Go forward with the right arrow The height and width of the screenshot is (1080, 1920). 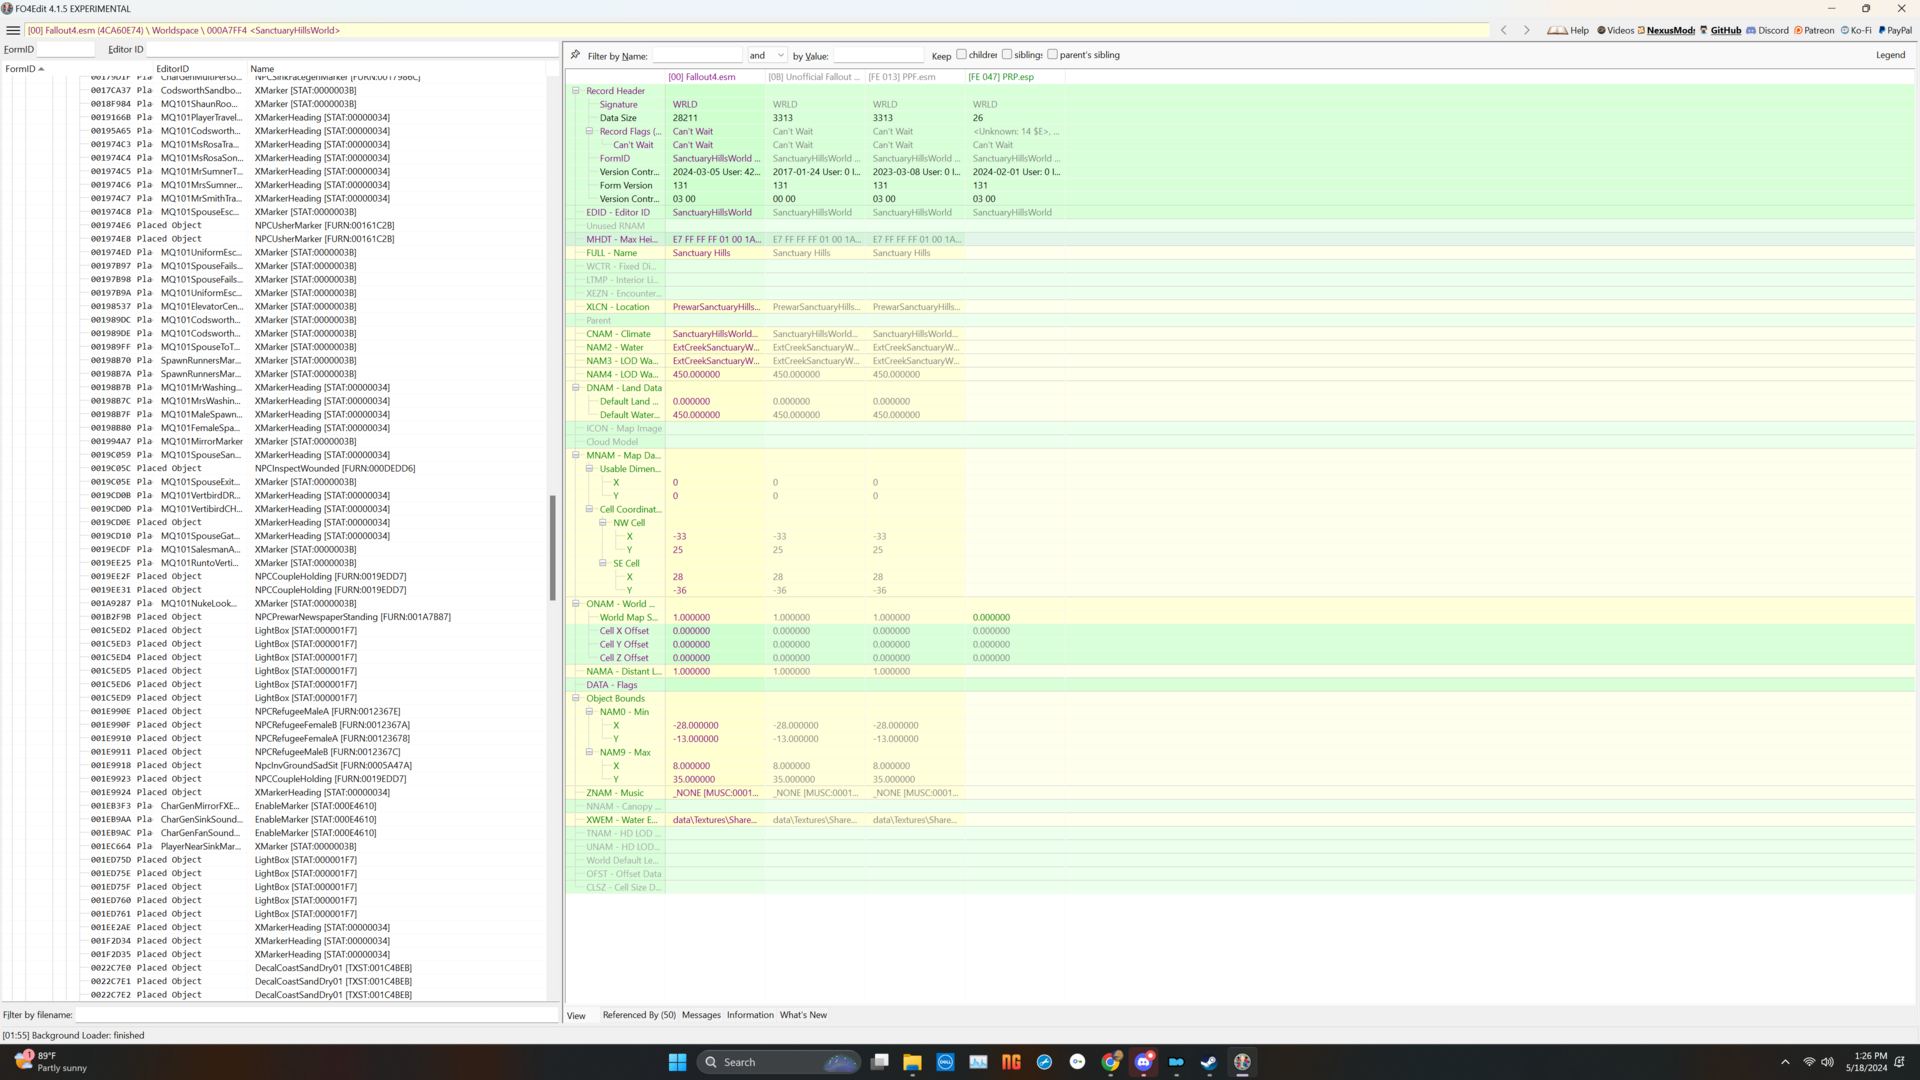click(1526, 30)
